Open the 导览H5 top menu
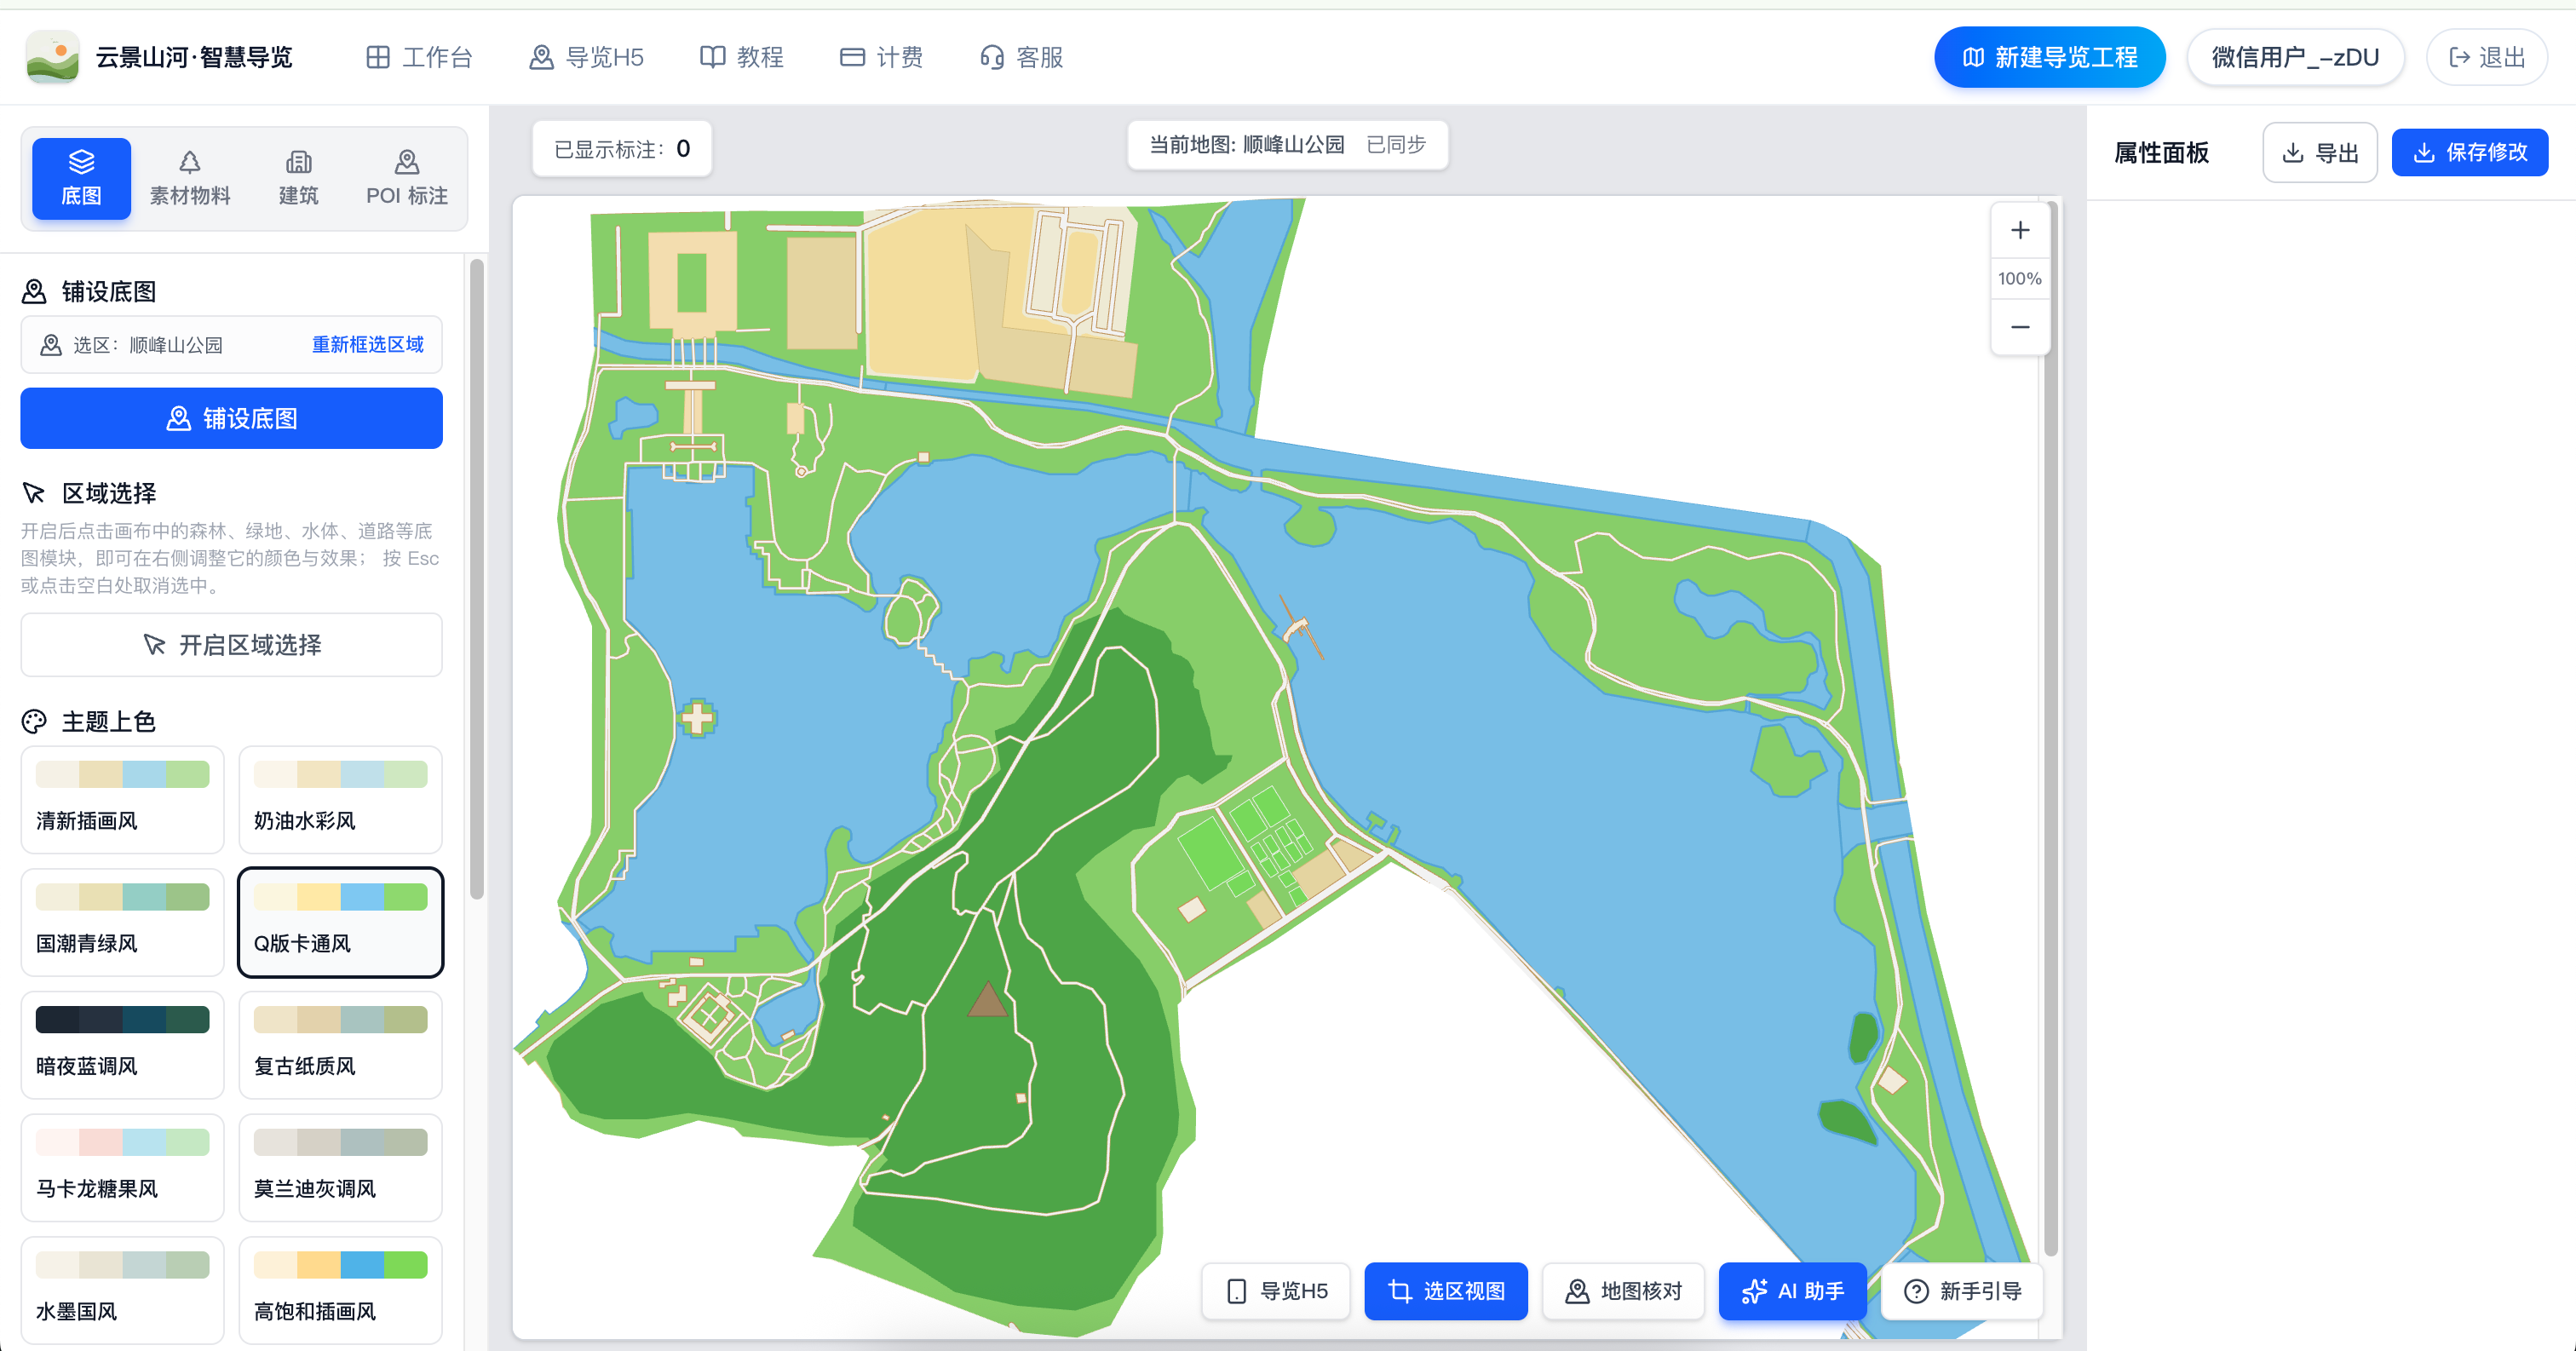This screenshot has height=1351, width=2576. click(586, 57)
